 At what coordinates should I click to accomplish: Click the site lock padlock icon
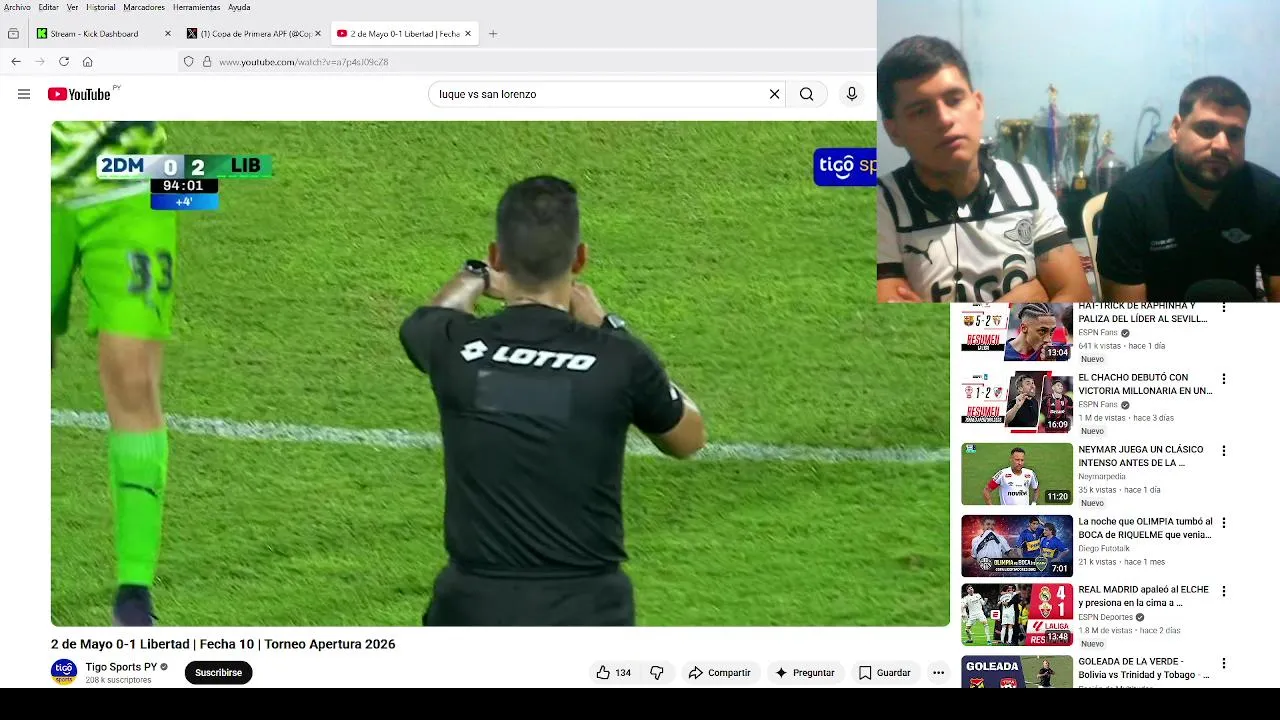pyautogui.click(x=207, y=62)
